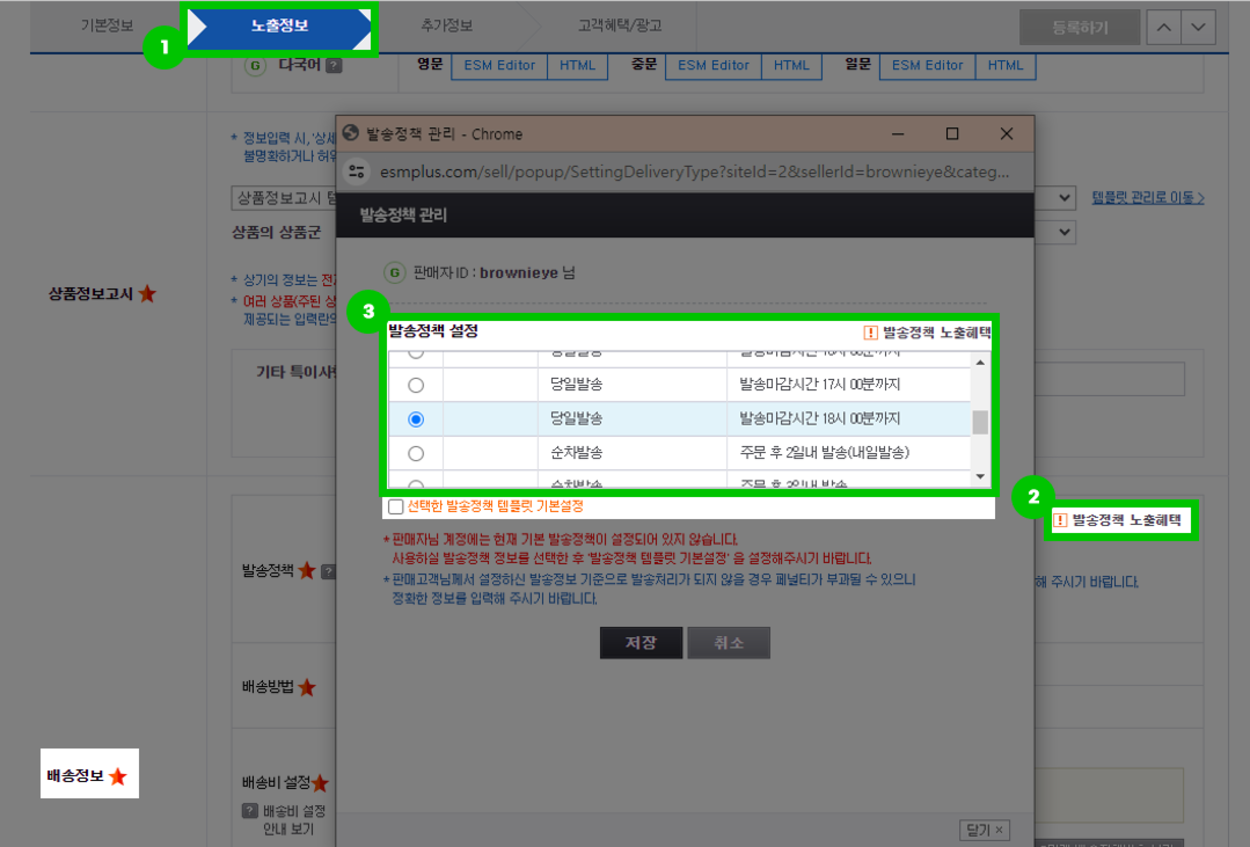Select 당일발송 17시 00분까지 radio button
Viewport: 1250px width, 847px height.
(x=416, y=385)
